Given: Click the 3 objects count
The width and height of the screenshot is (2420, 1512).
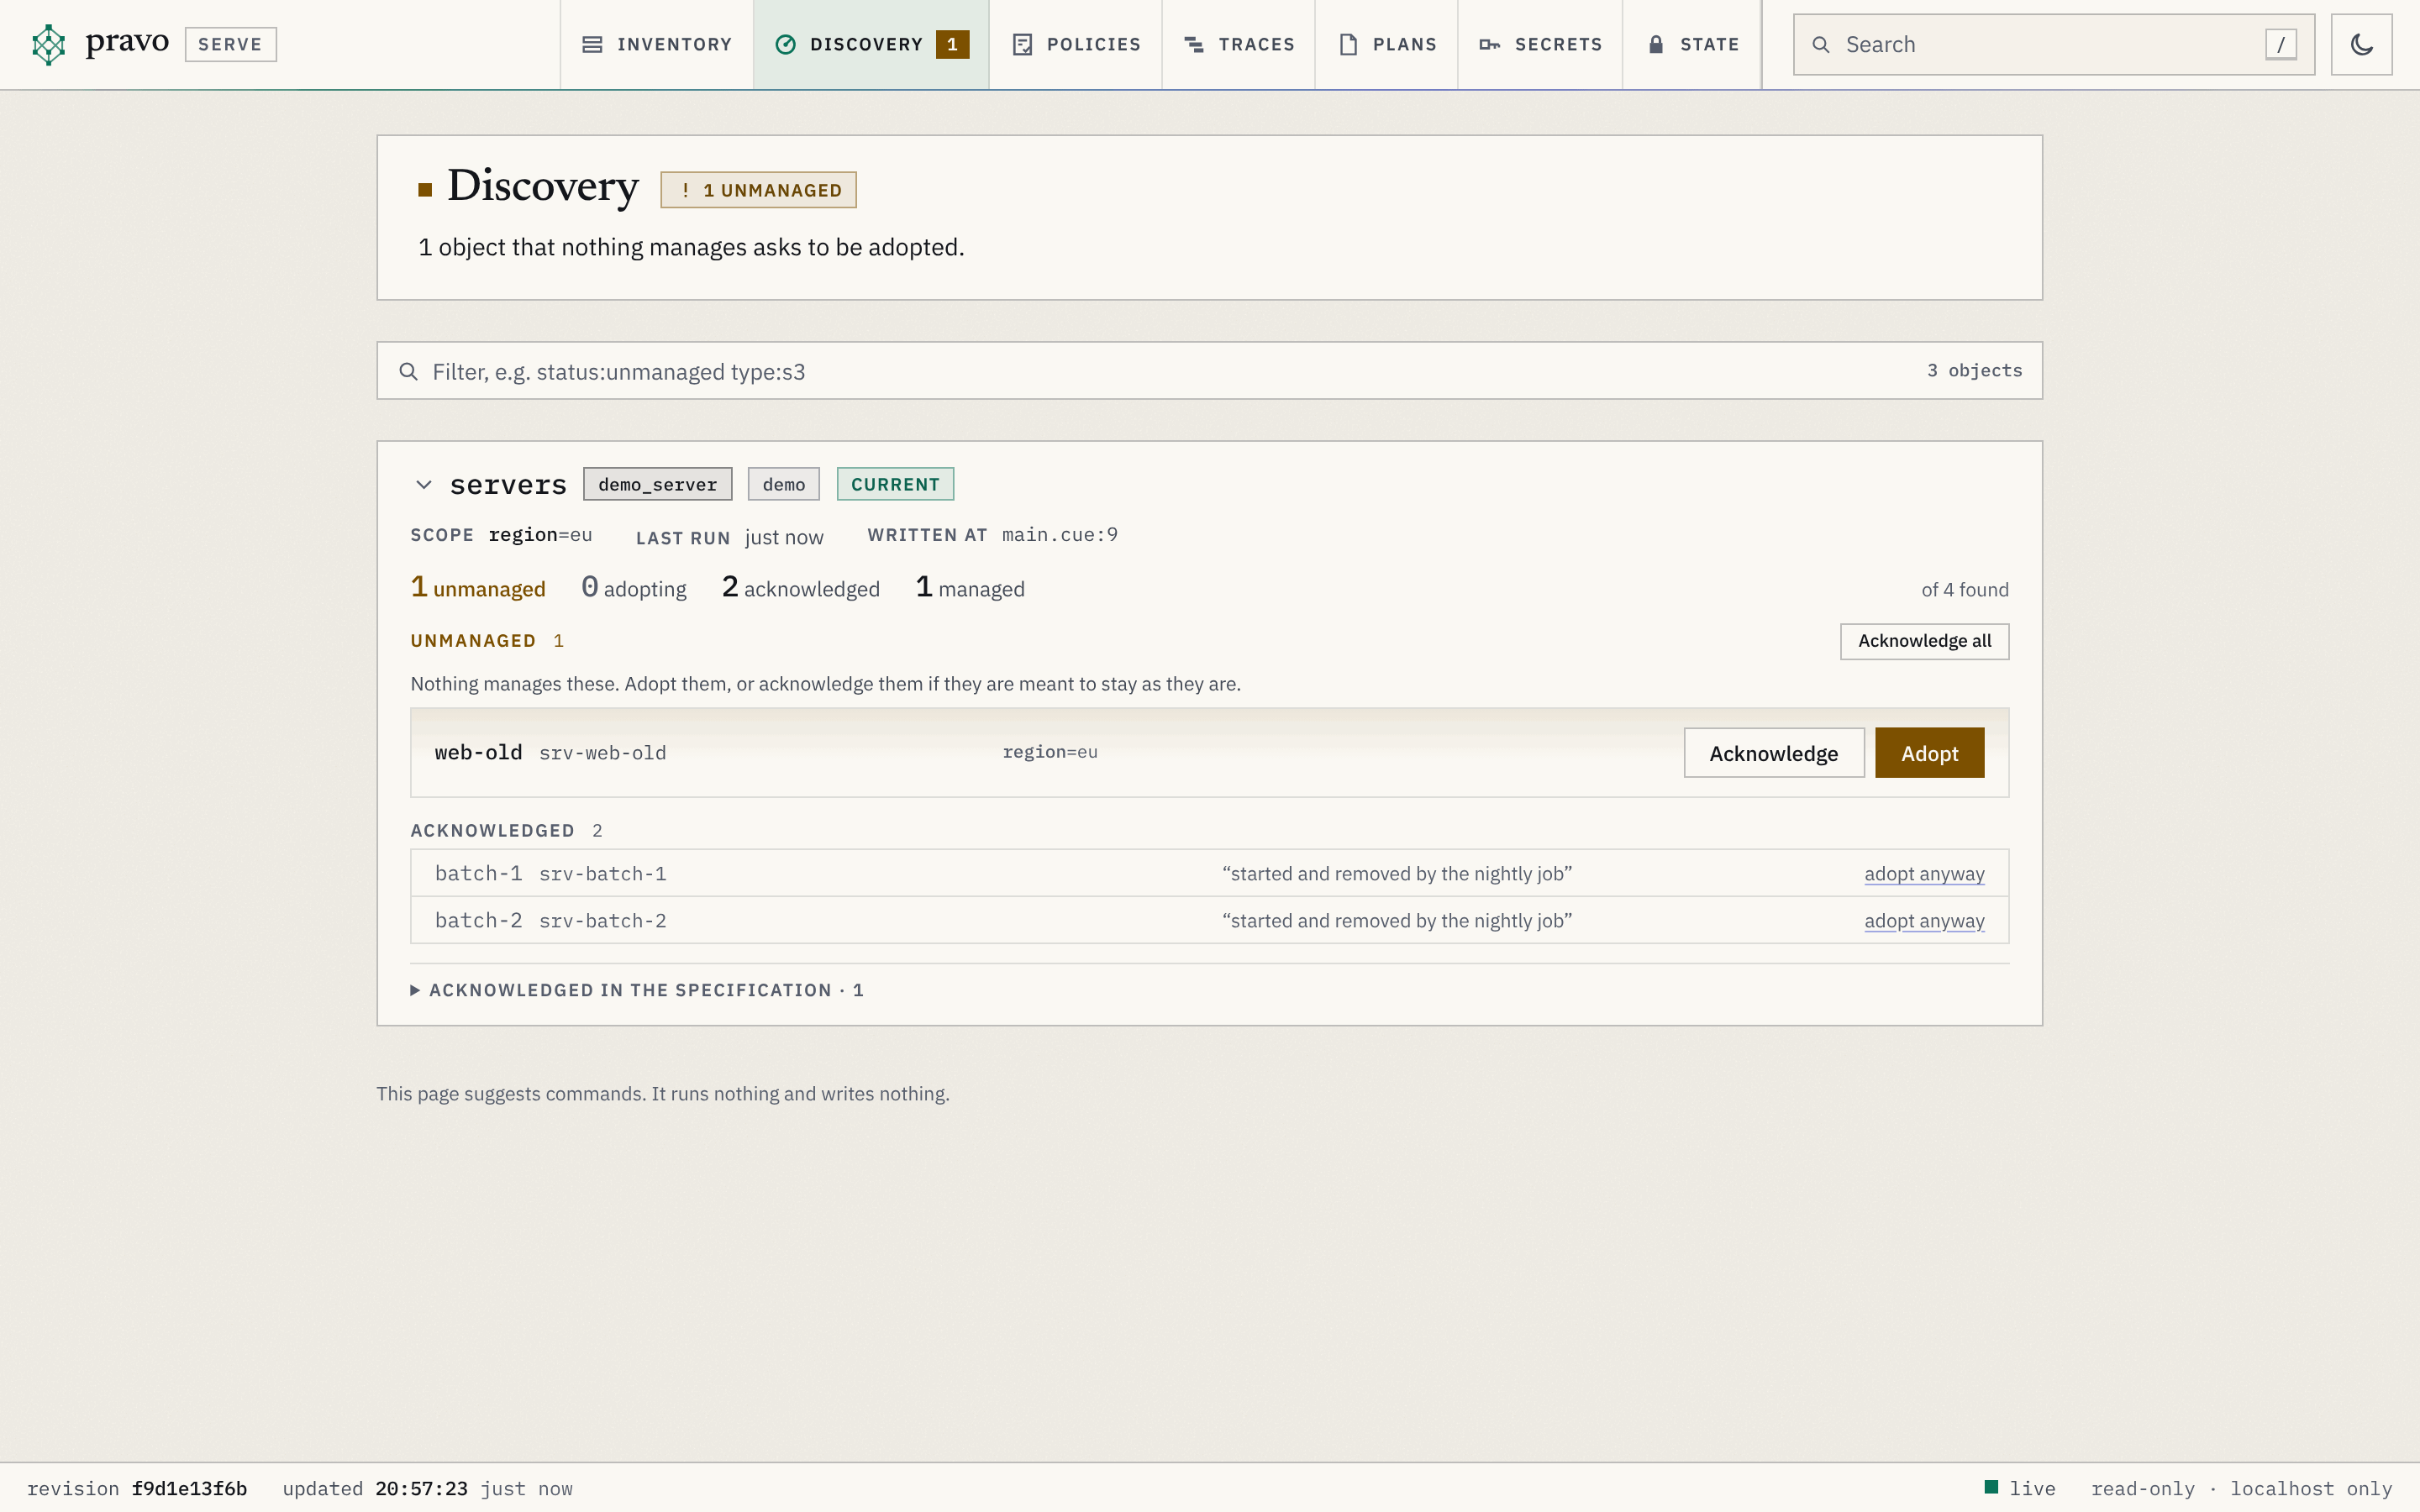Looking at the screenshot, I should click(1974, 371).
